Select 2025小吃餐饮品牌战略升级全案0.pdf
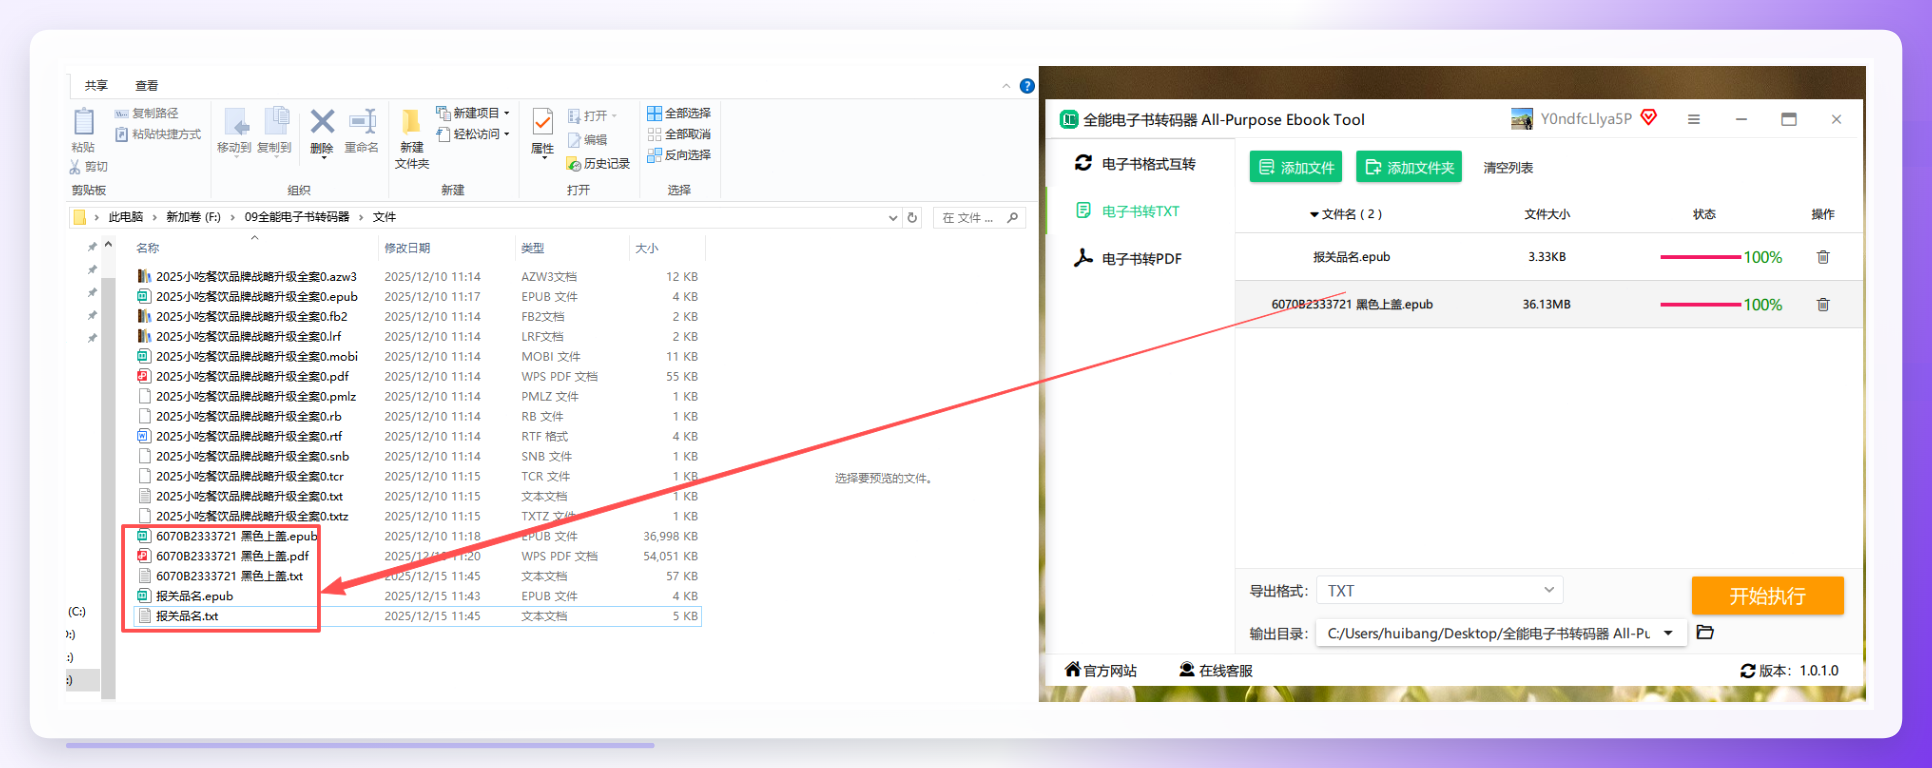The height and width of the screenshot is (768, 1932). [252, 377]
